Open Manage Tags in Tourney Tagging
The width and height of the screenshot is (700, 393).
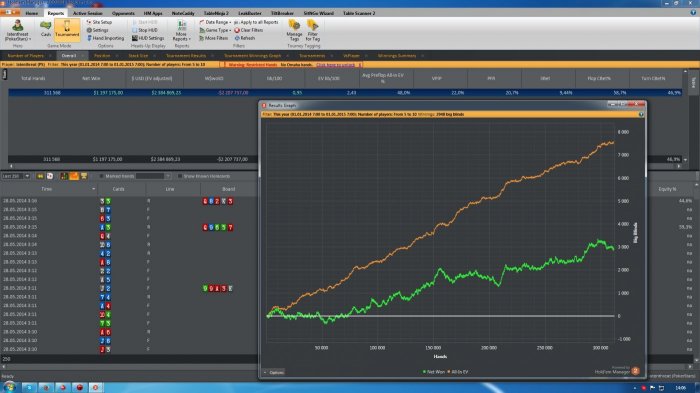coord(294,30)
